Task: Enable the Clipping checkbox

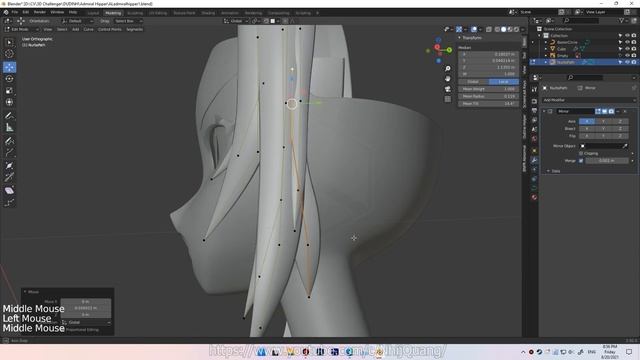Action: (581, 153)
